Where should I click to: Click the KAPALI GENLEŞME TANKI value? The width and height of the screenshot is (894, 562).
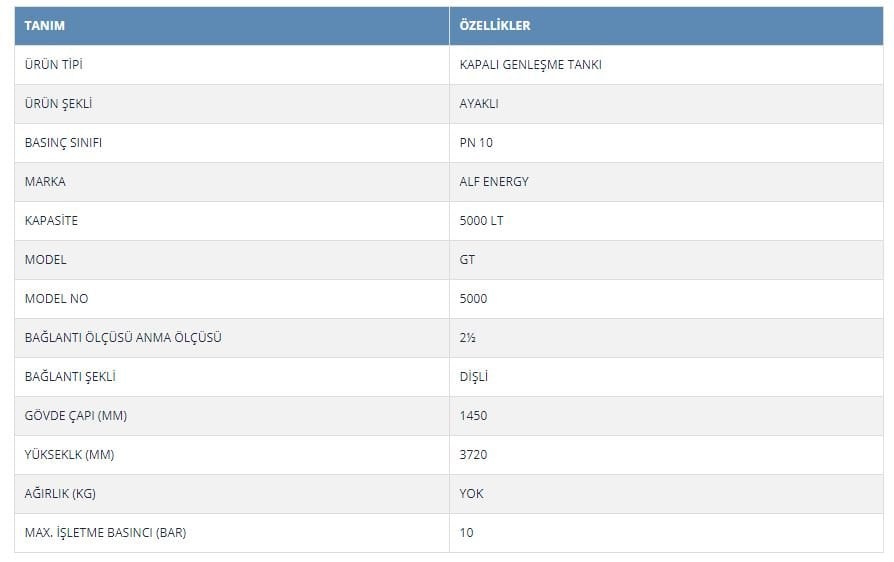(530, 65)
